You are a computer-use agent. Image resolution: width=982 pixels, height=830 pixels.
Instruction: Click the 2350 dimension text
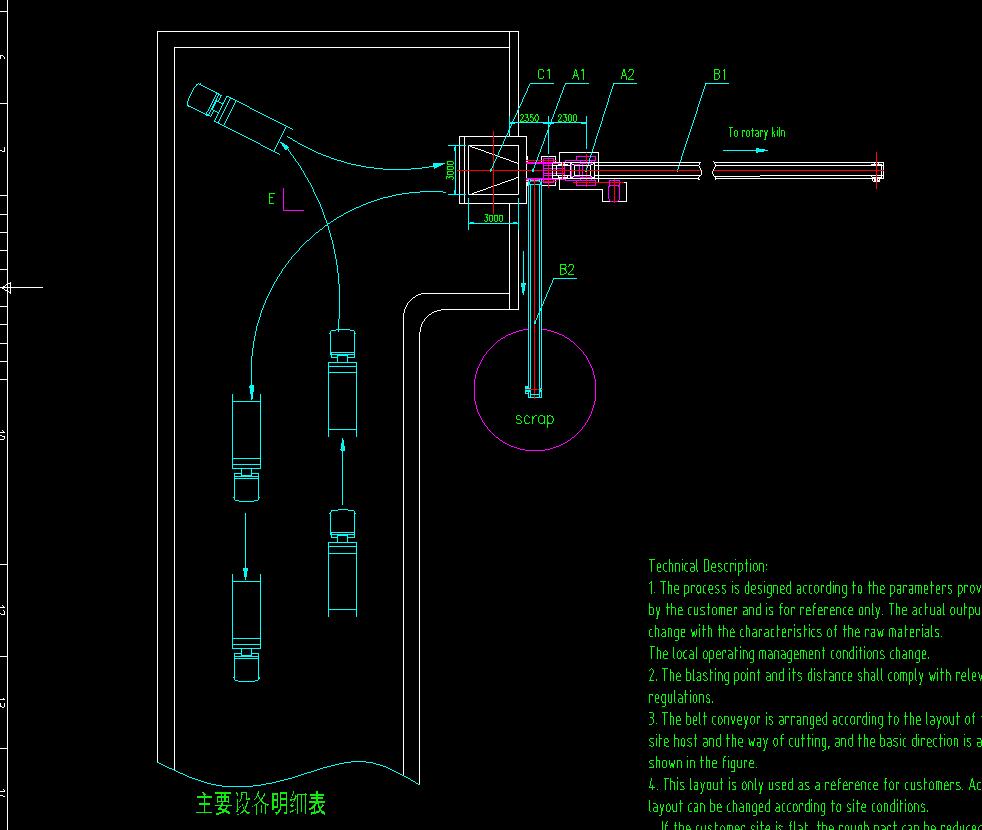529,118
